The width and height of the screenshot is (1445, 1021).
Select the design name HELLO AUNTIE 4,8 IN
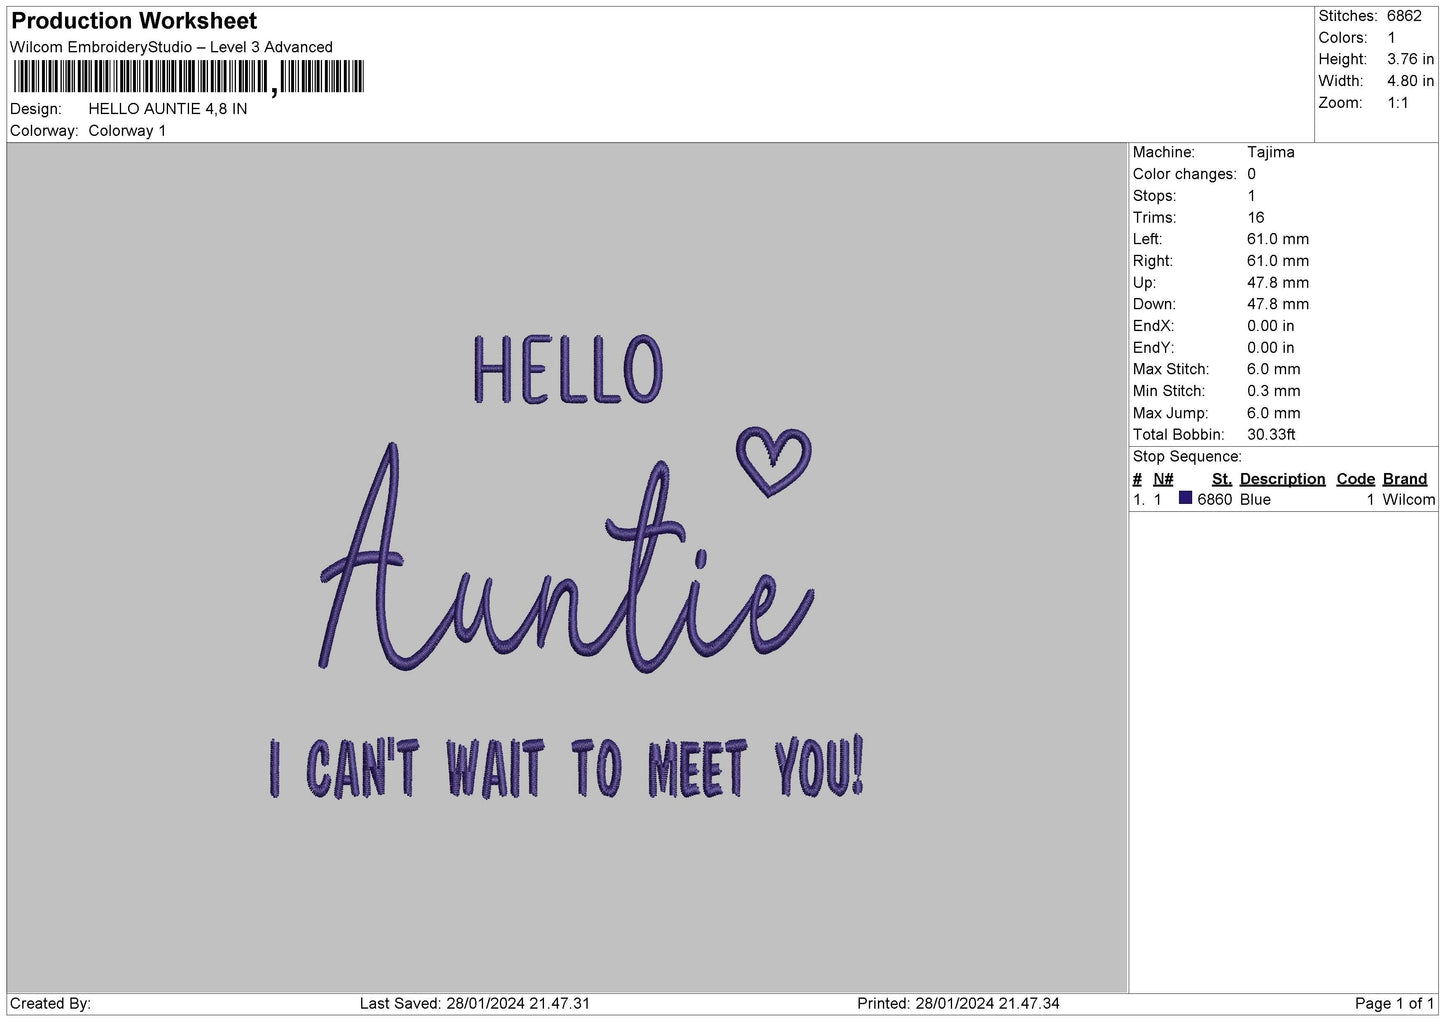(x=168, y=109)
